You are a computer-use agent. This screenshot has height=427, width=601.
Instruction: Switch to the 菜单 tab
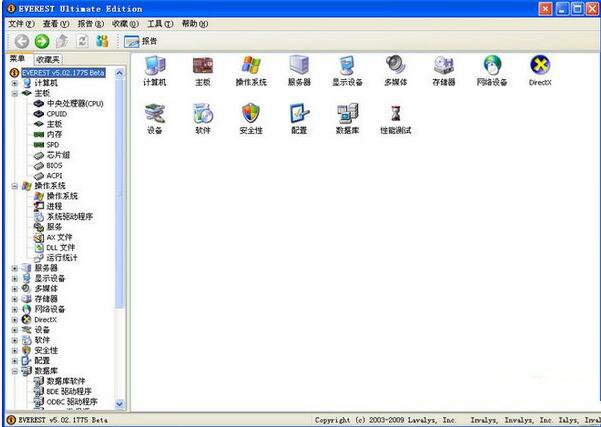coord(18,59)
